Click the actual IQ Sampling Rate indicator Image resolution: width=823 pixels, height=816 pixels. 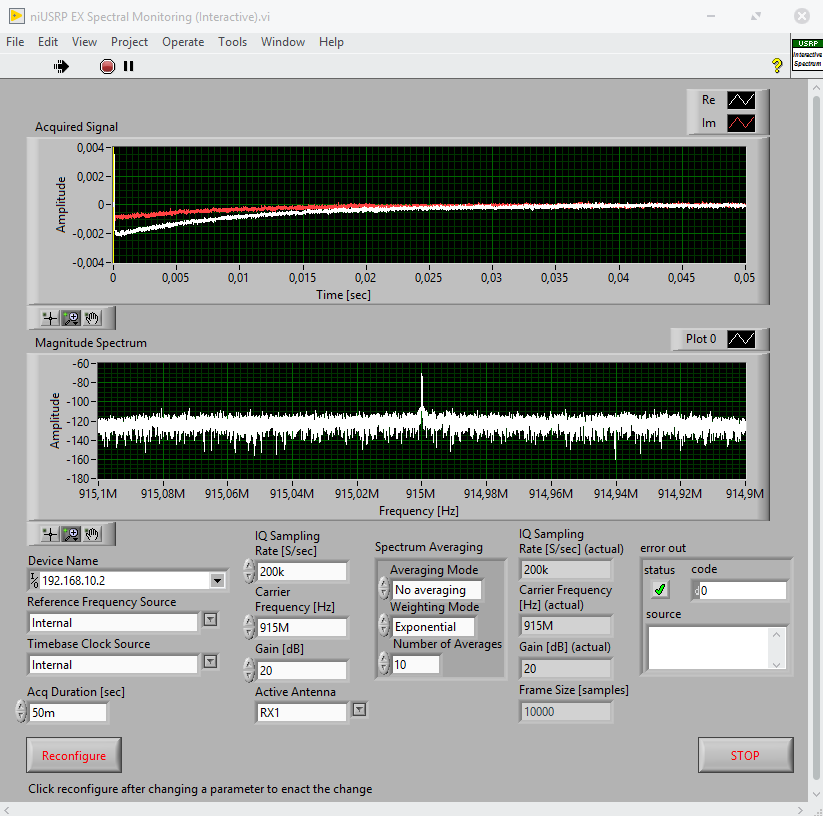coord(566,569)
